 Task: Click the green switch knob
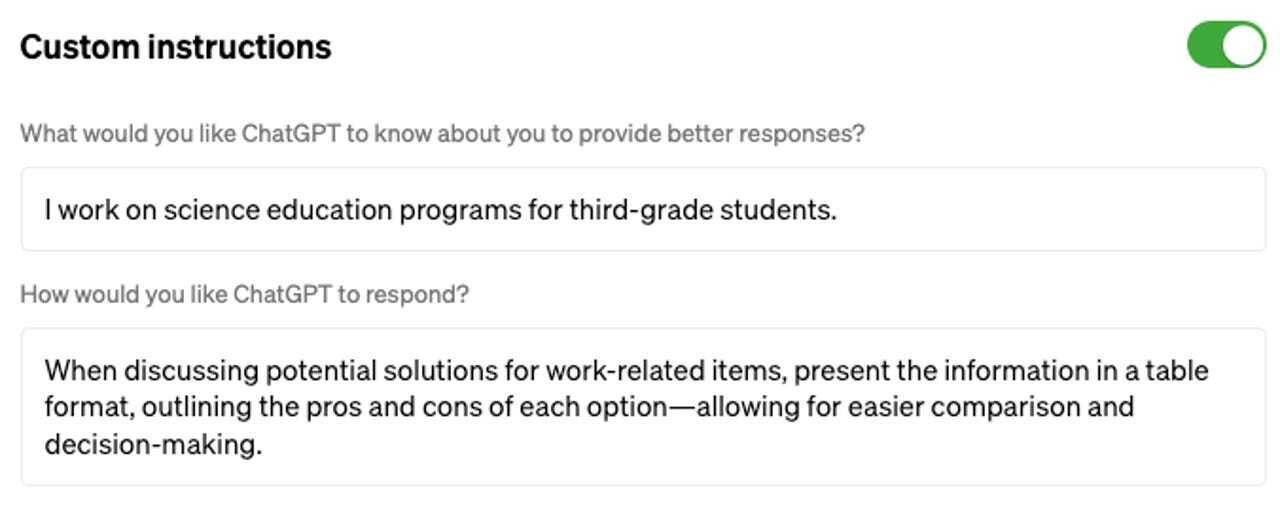(x=1245, y=46)
